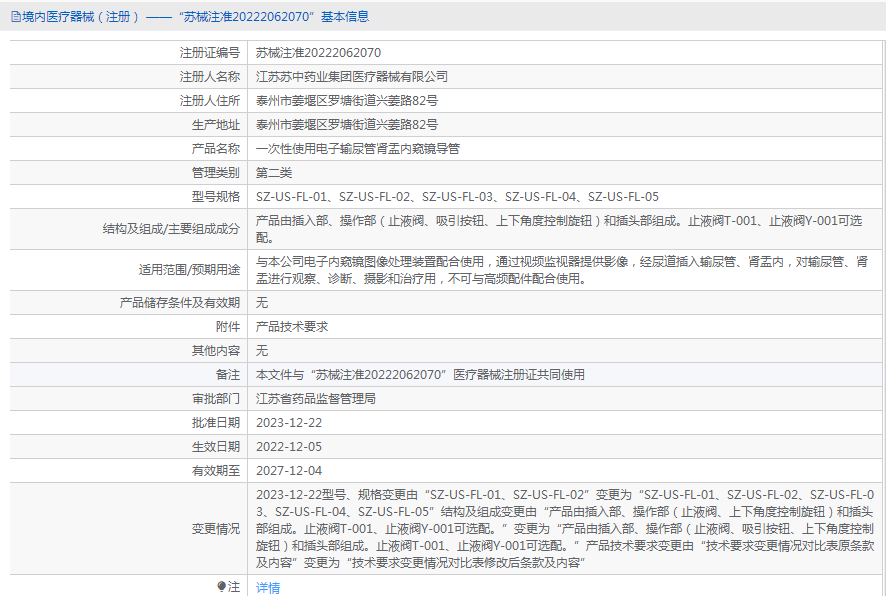Click the 型号规格 label
Screen dimensions: 886x596
[x=216, y=197]
